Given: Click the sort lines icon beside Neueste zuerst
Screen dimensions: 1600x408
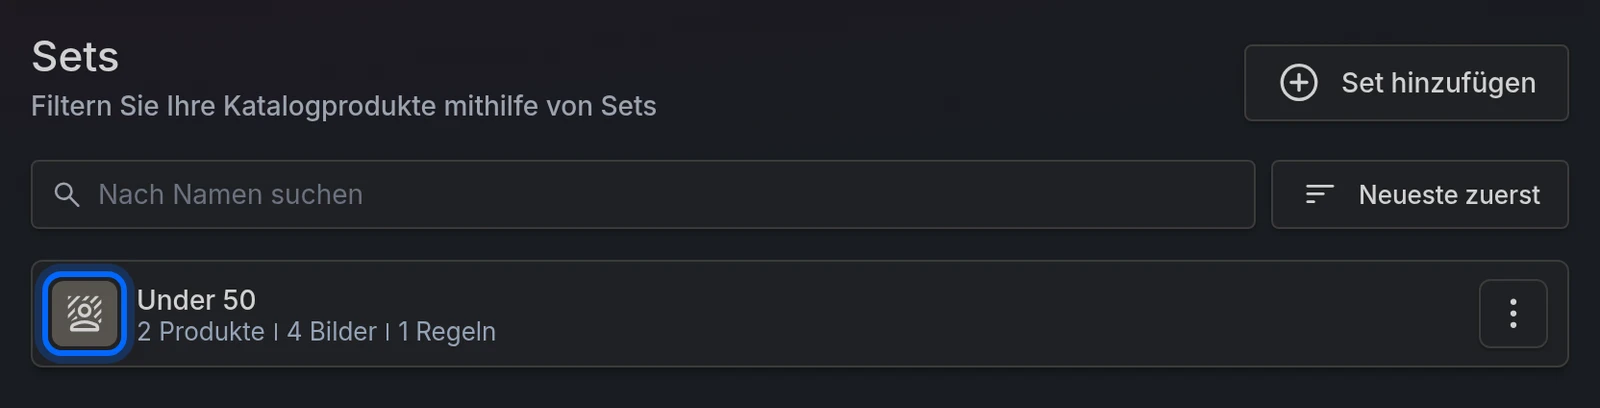Looking at the screenshot, I should pyautogui.click(x=1320, y=194).
